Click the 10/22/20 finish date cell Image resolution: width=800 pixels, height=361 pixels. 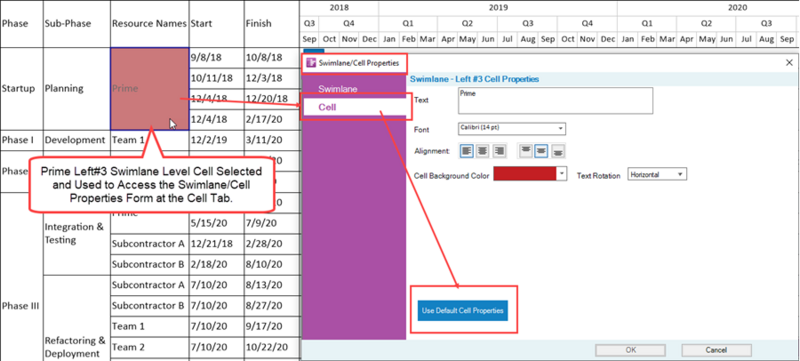[x=271, y=347]
